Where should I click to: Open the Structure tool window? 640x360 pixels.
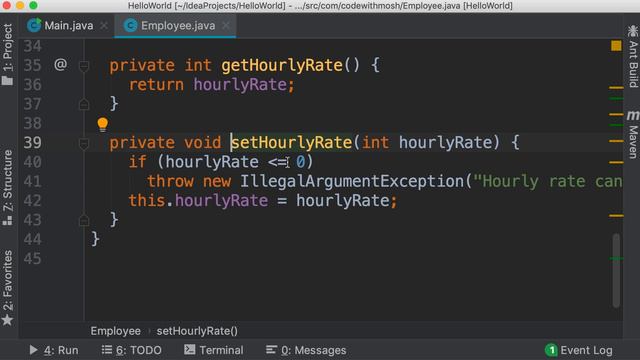[x=8, y=187]
